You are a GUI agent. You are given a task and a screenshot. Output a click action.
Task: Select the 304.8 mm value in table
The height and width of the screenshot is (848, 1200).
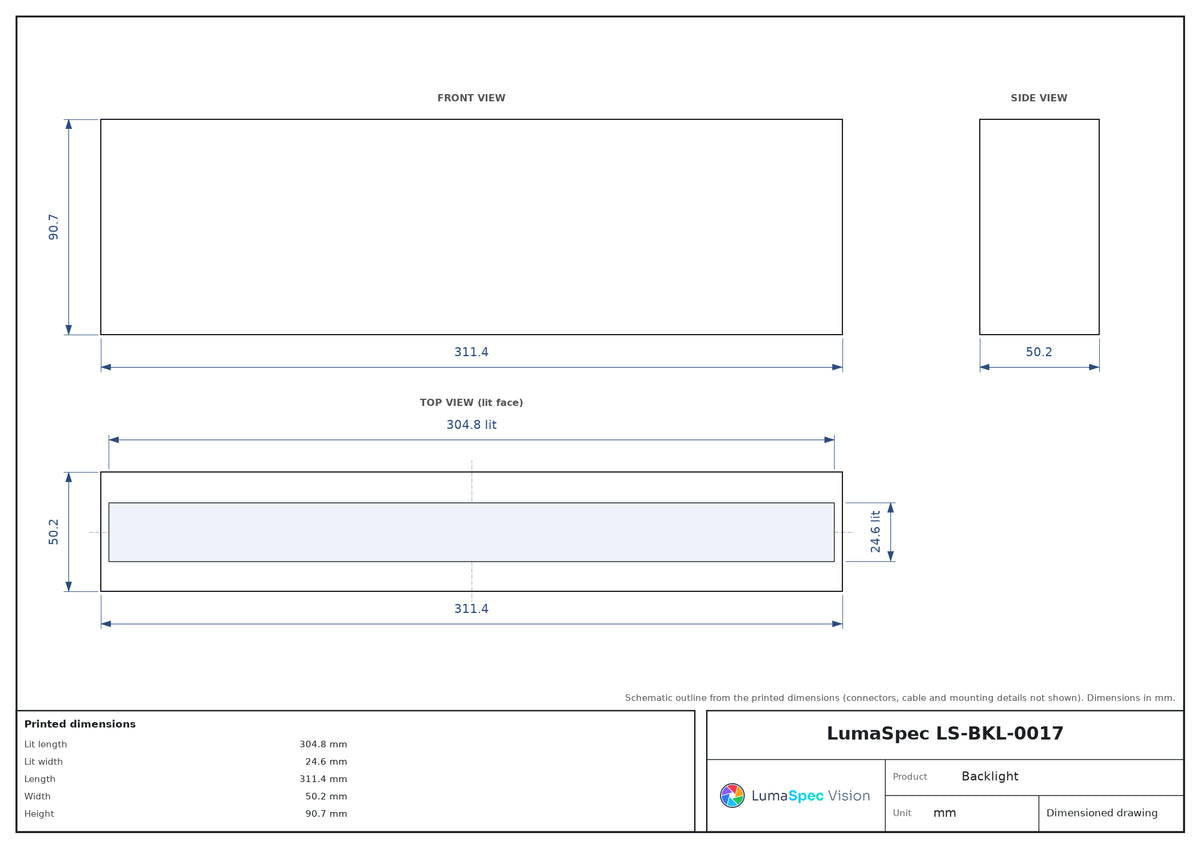tap(323, 744)
